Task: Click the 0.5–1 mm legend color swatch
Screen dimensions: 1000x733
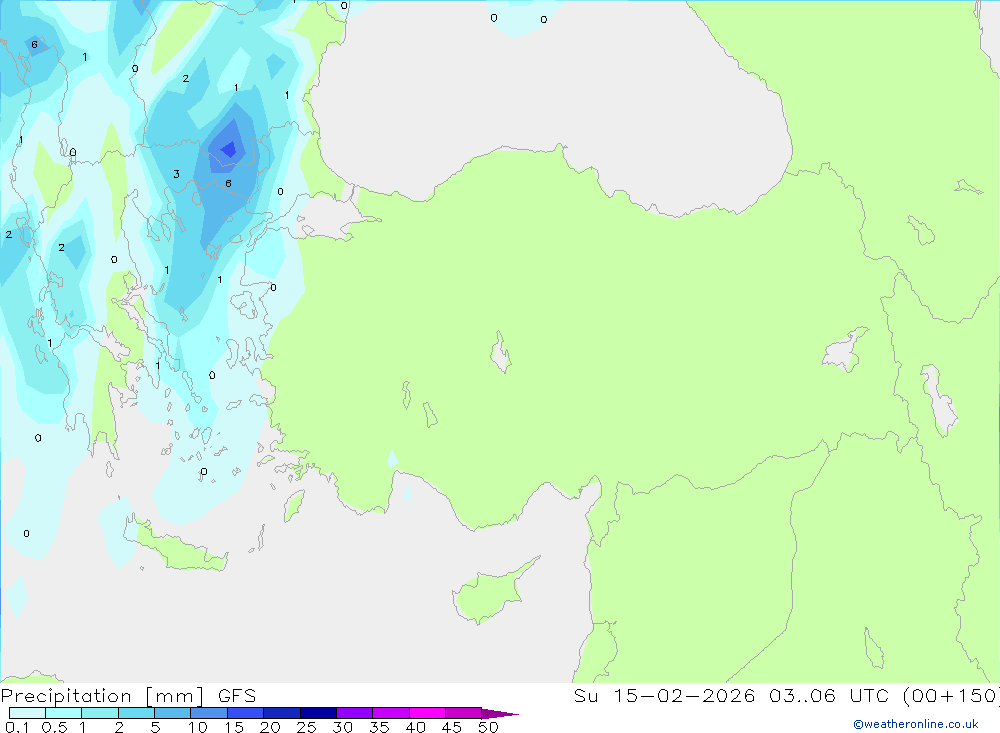Action: click(63, 713)
